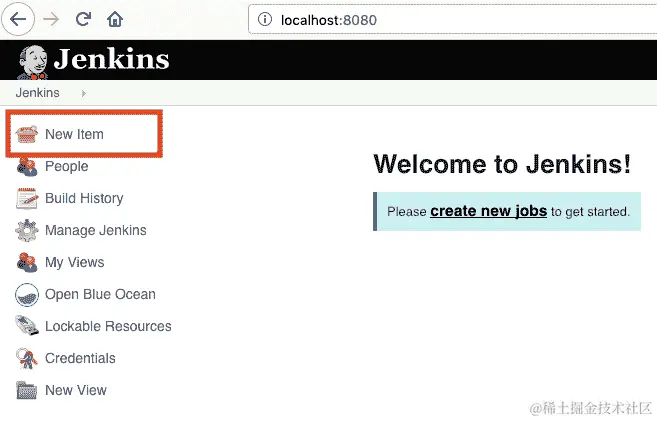
Task: Click the New Item icon
Action: pos(26,134)
